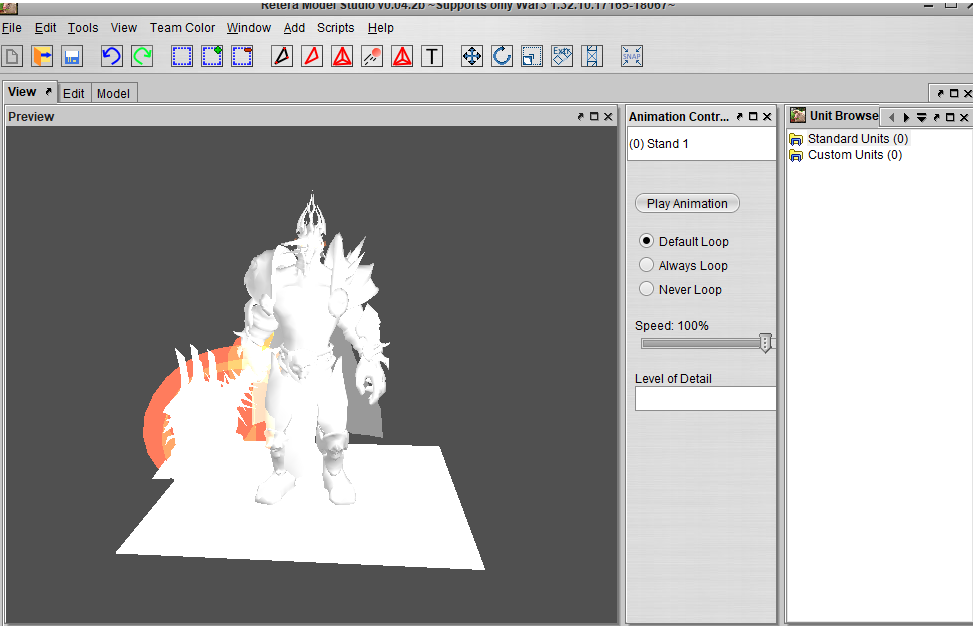Image resolution: width=973 pixels, height=626 pixels.
Task: Activate the Extend tool icon
Action: (x=592, y=56)
